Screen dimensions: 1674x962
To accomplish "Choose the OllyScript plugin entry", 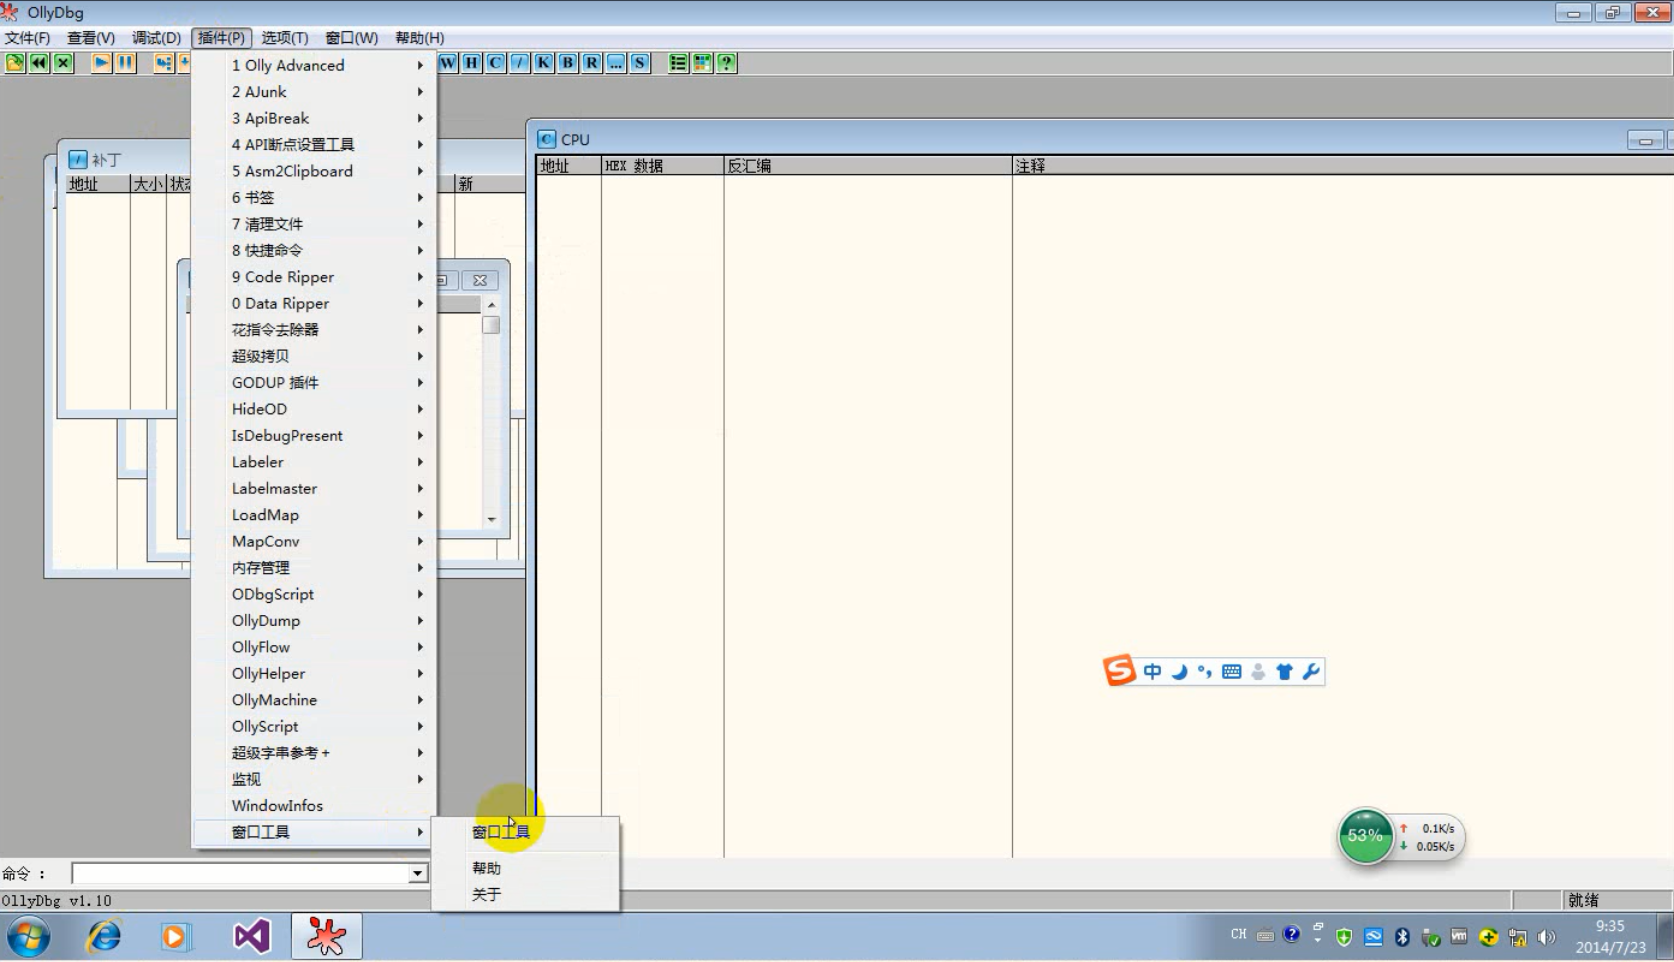I will 314,727.
